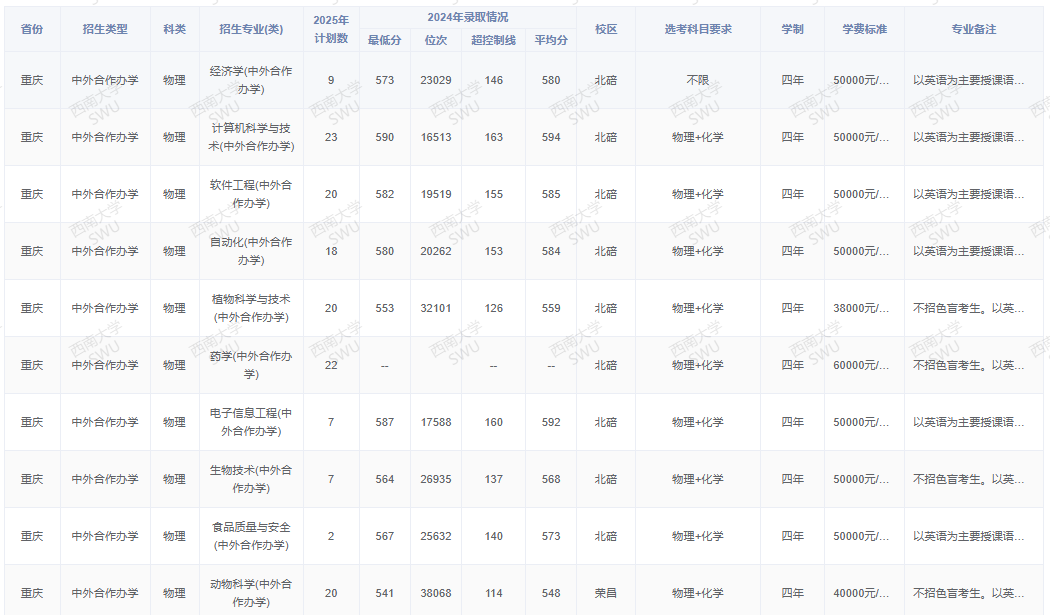
Task: Select the 招生专业(类) column header
Action: click(251, 29)
